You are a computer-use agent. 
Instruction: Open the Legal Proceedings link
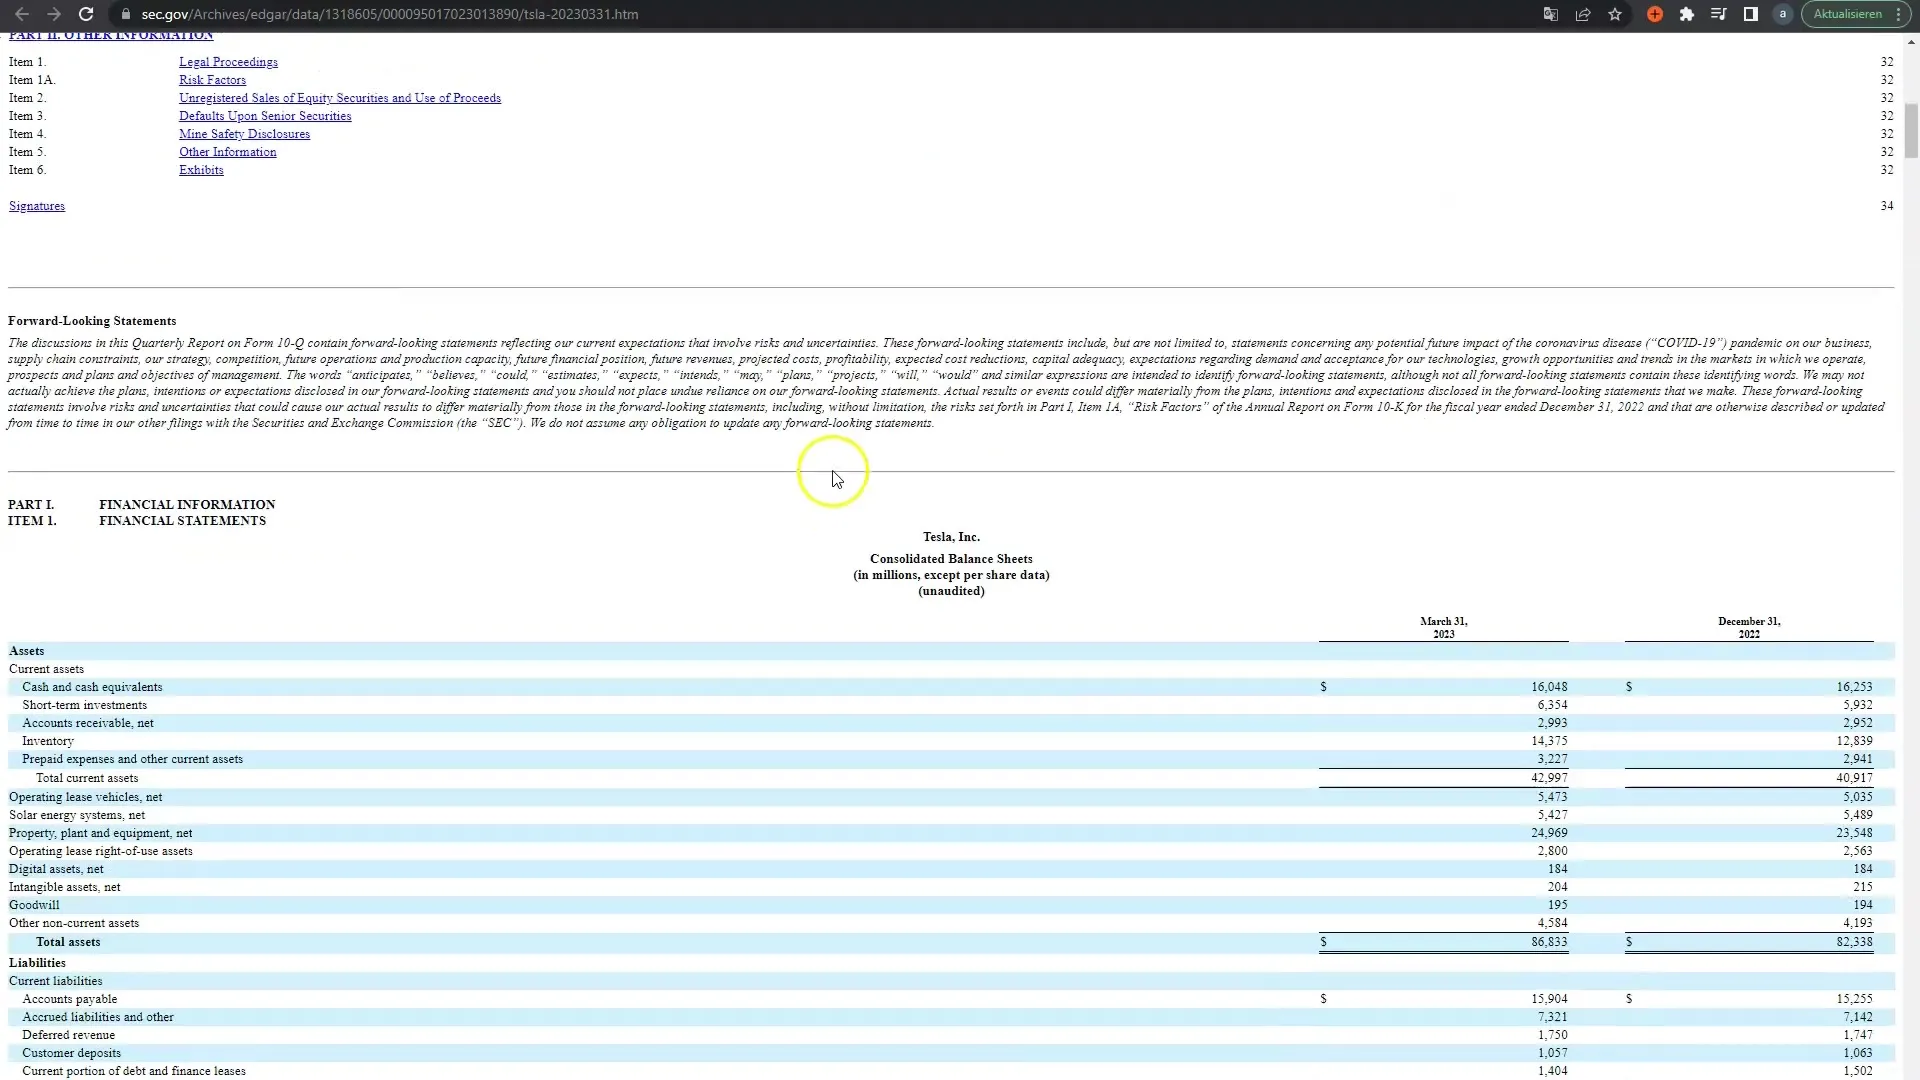228,62
